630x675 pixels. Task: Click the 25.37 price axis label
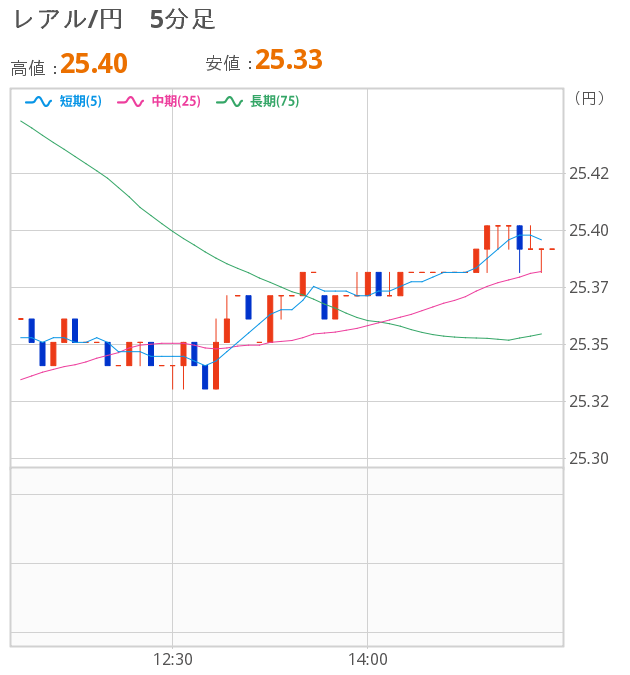pos(589,288)
